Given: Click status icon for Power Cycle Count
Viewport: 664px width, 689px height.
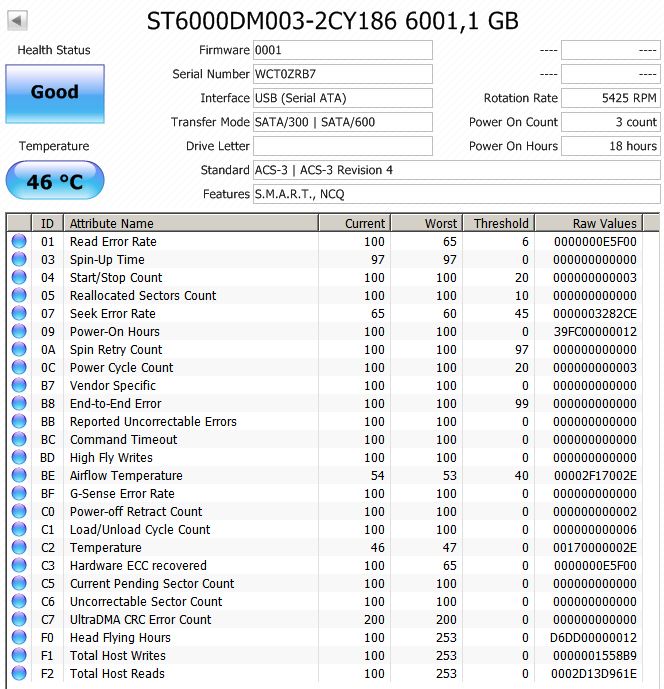Looking at the screenshot, I should pyautogui.click(x=19, y=367).
